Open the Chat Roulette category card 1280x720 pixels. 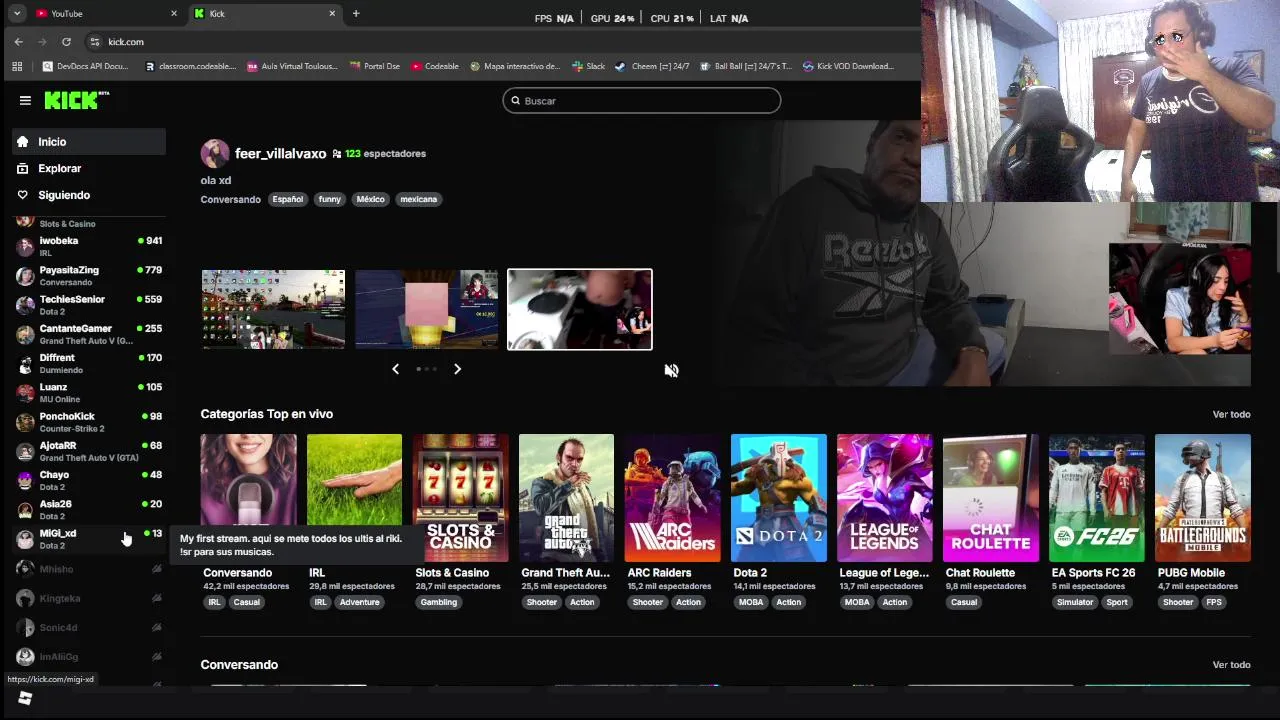click(x=991, y=498)
